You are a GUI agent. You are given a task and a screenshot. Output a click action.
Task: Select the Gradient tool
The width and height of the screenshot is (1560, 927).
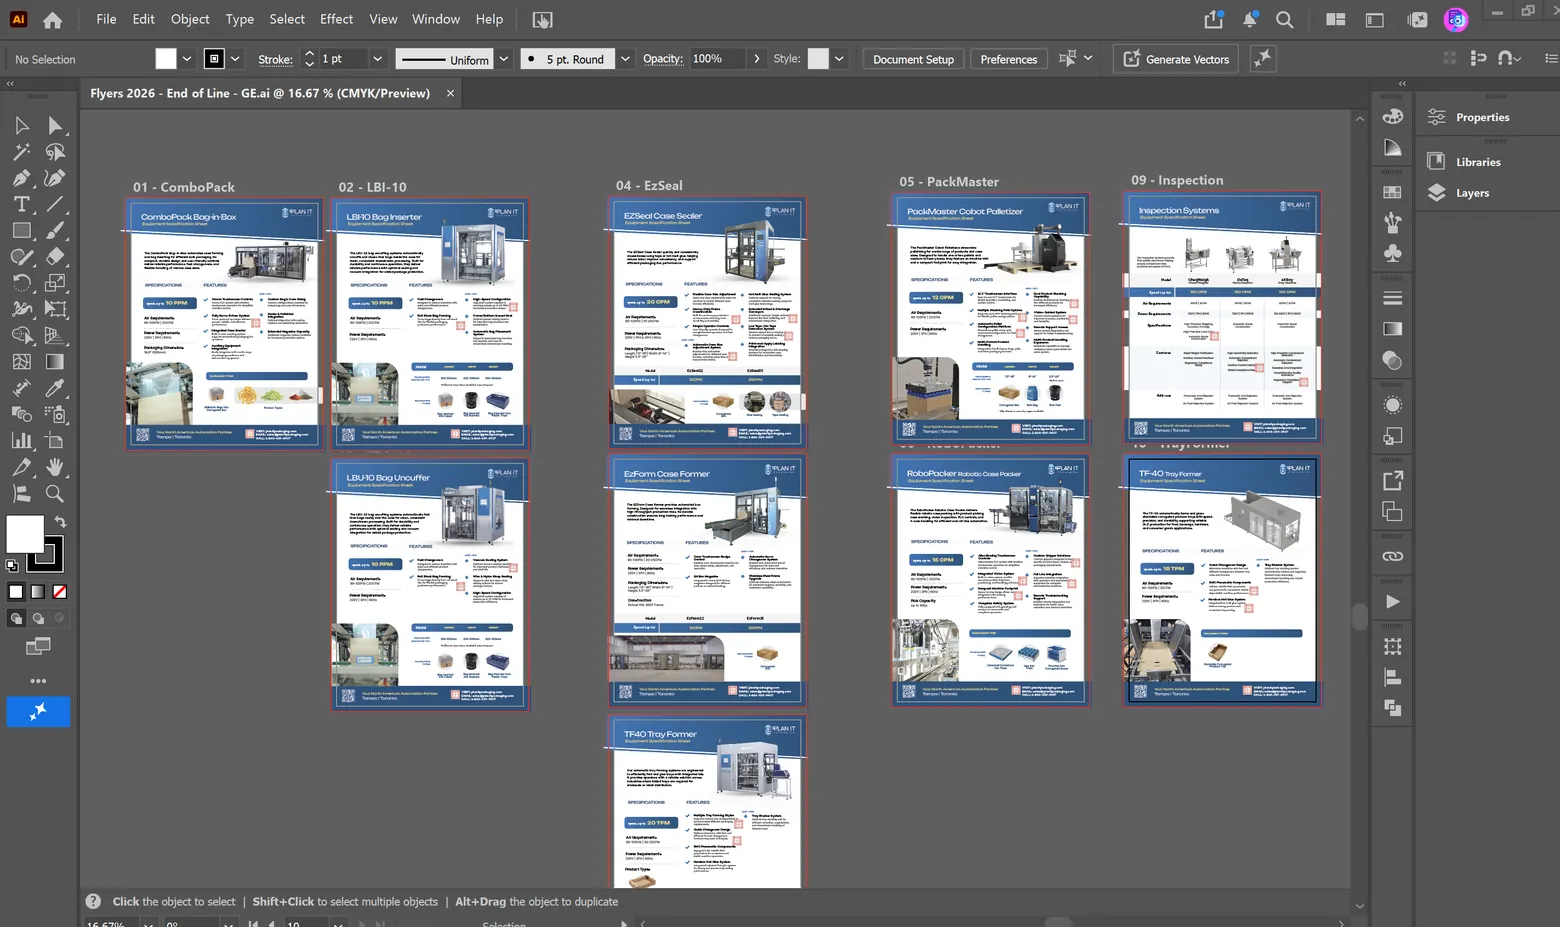click(x=55, y=361)
